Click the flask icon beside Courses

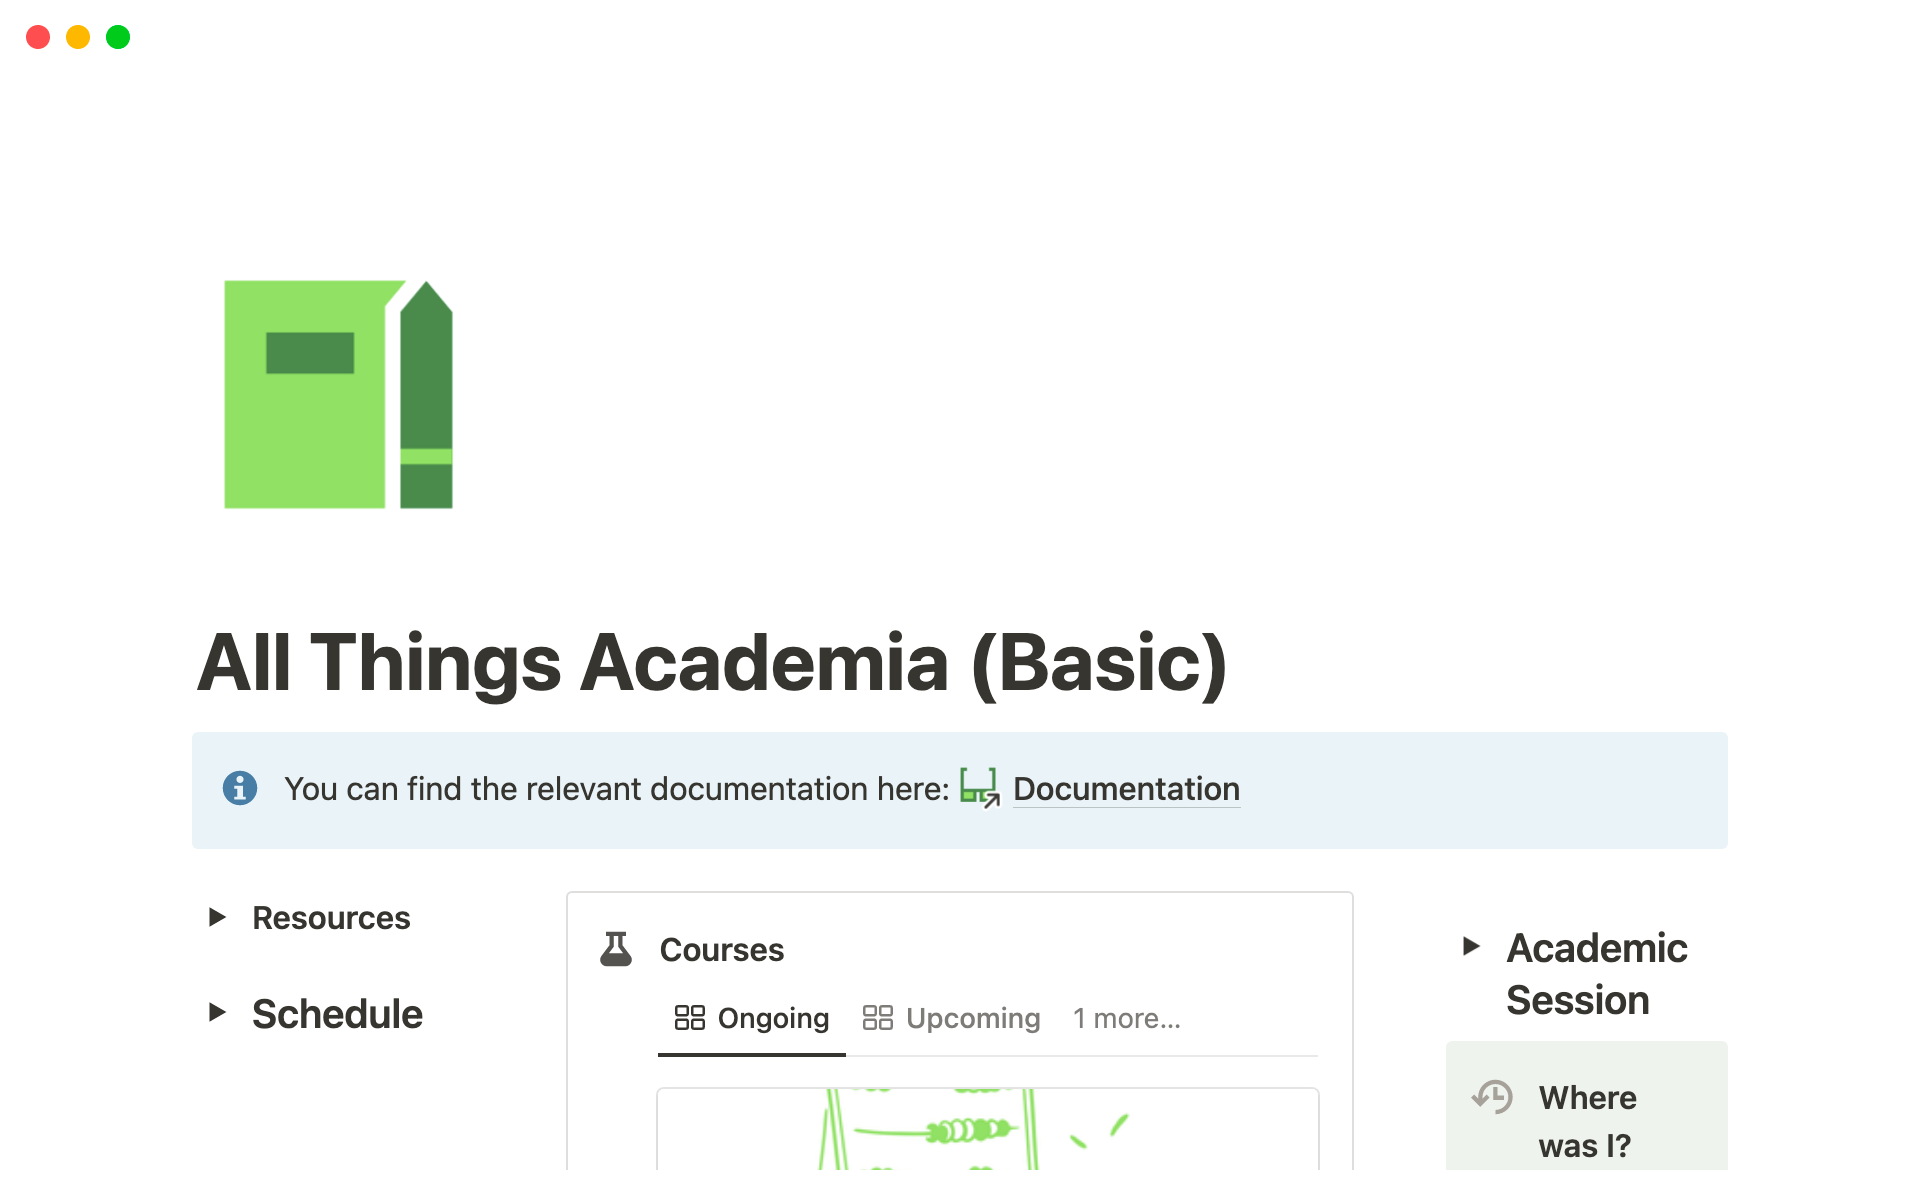click(616, 949)
